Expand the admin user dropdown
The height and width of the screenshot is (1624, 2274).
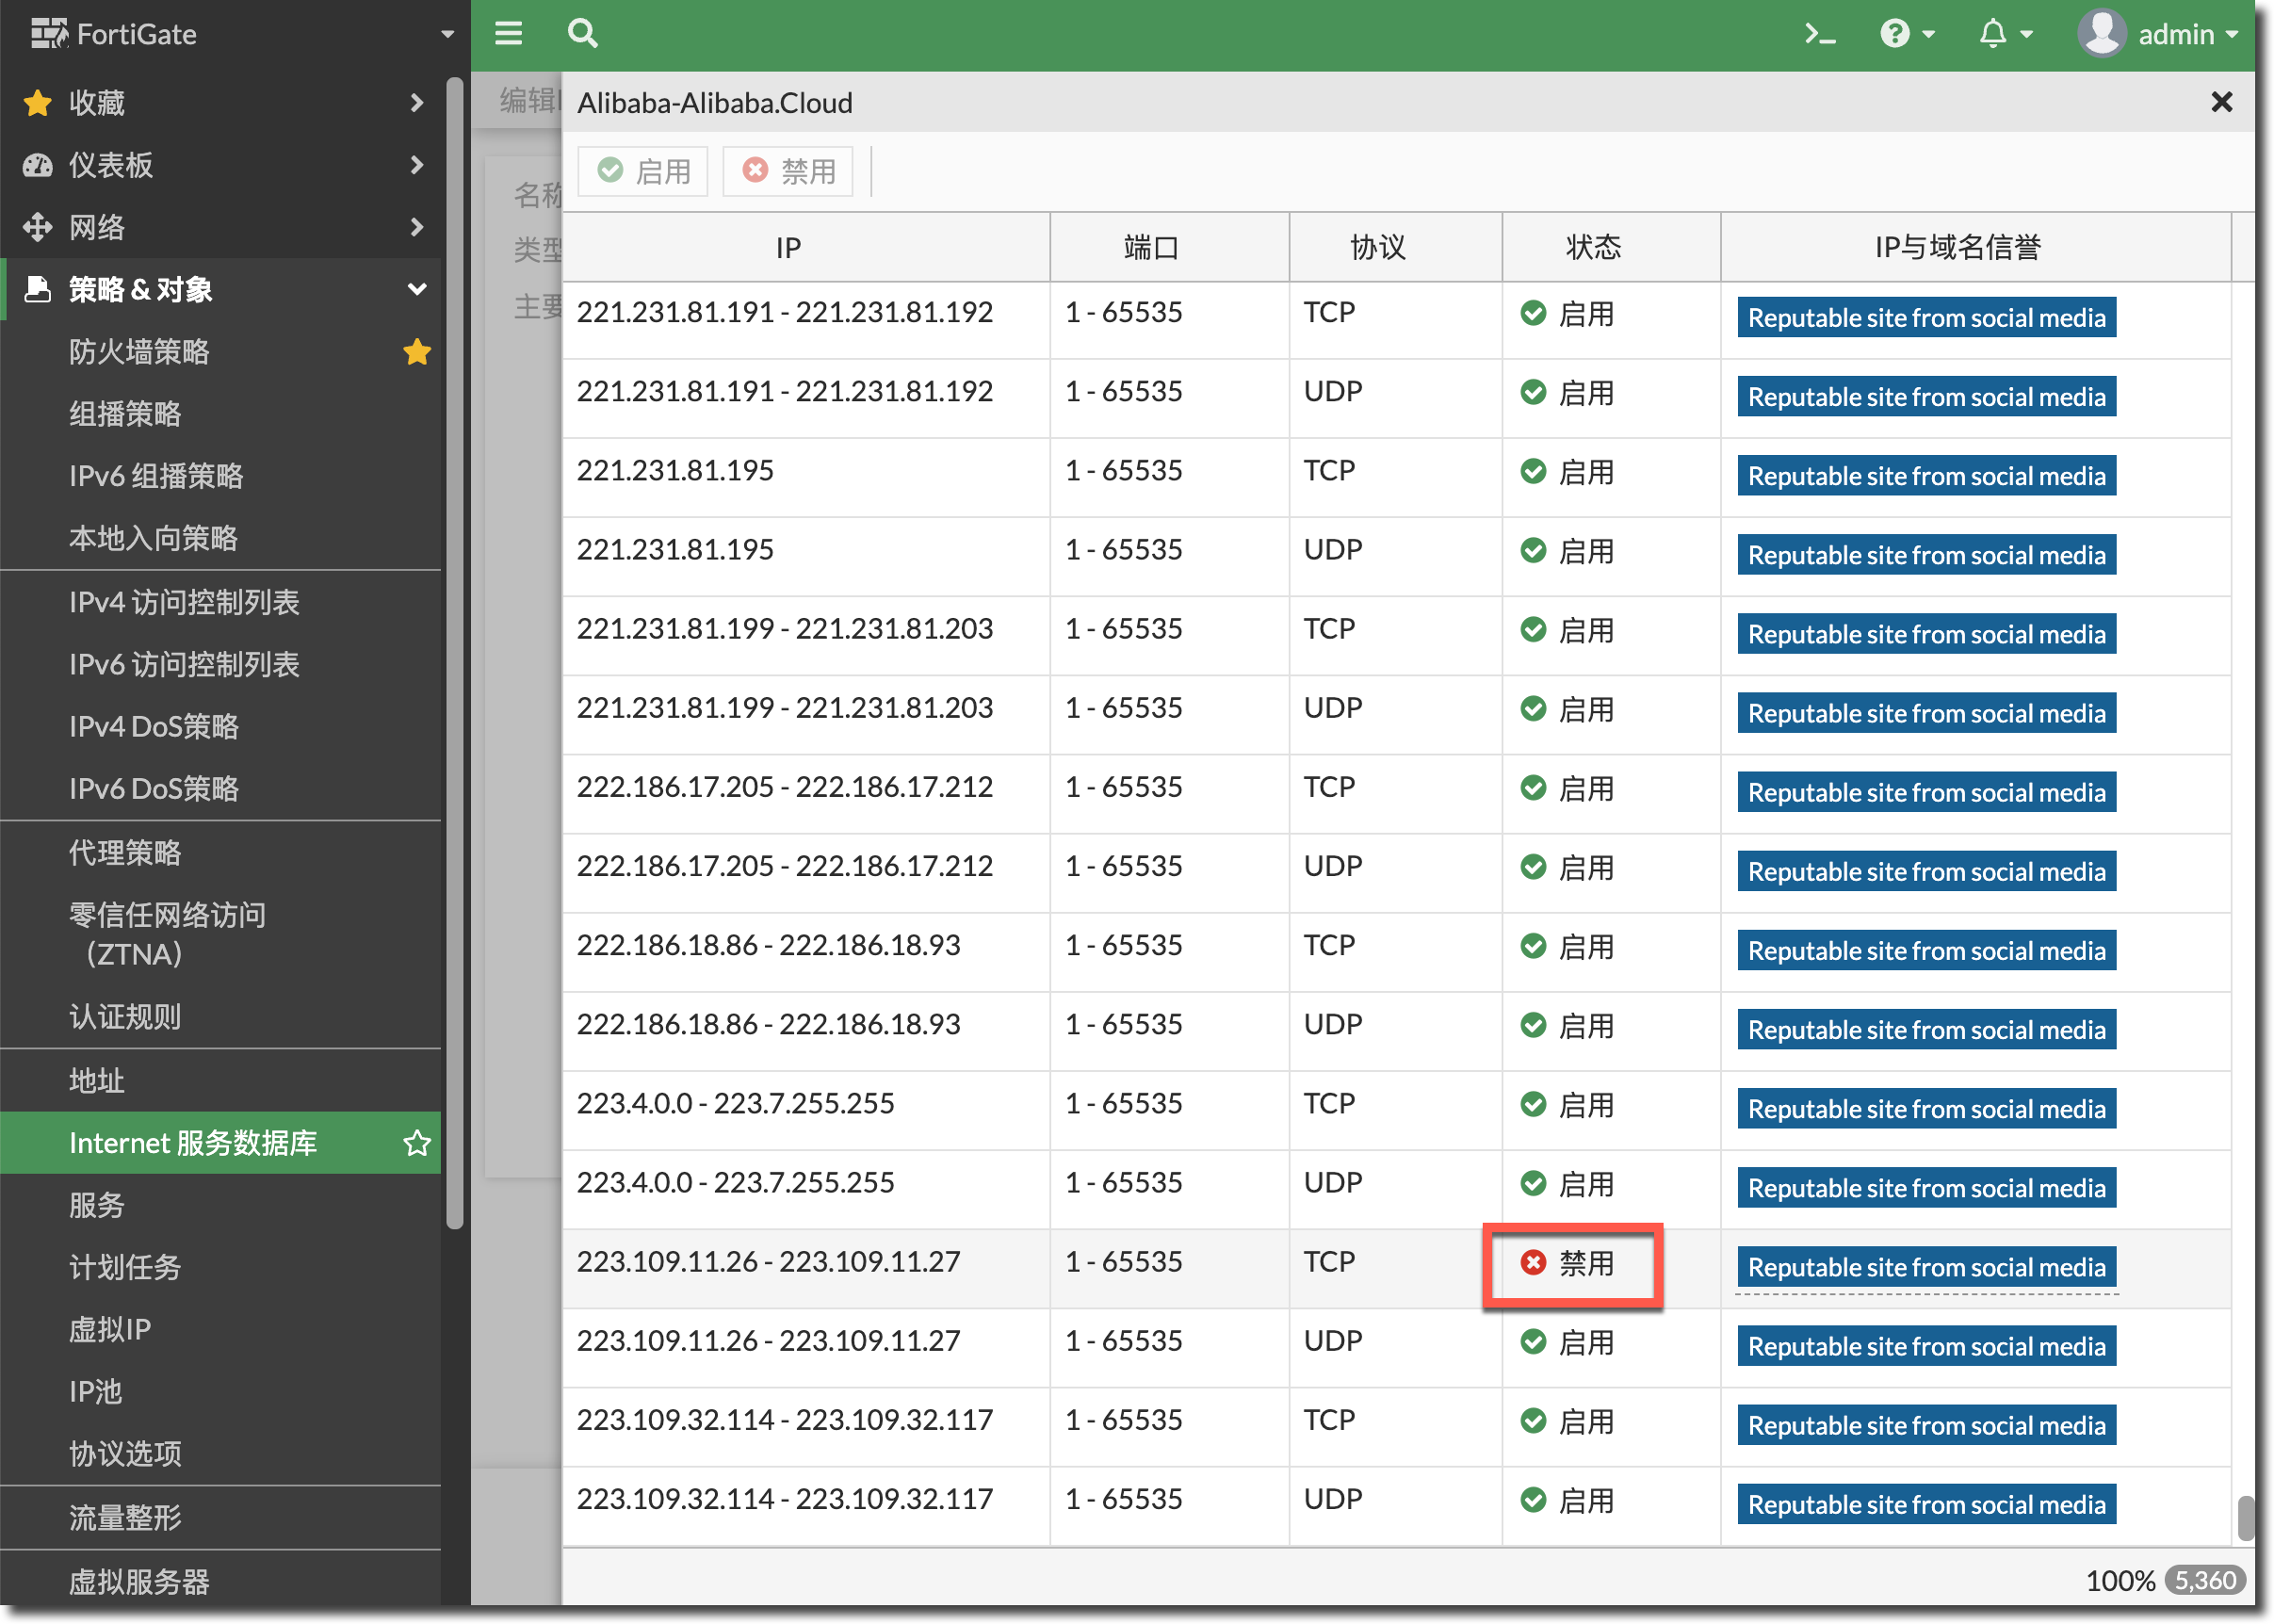(2160, 34)
